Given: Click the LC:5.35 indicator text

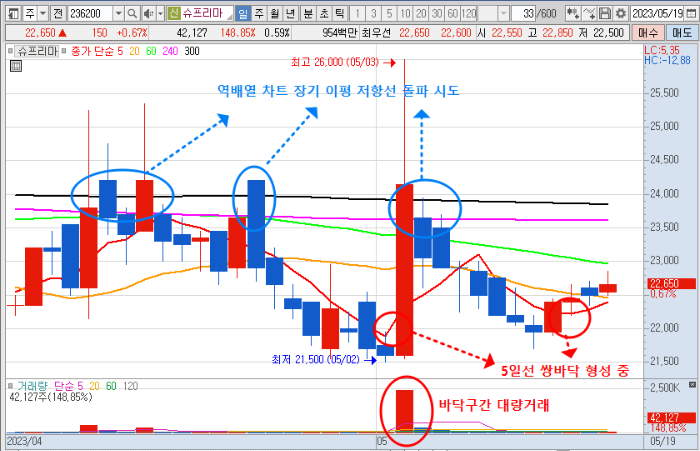Looking at the screenshot, I should click(x=662, y=50).
